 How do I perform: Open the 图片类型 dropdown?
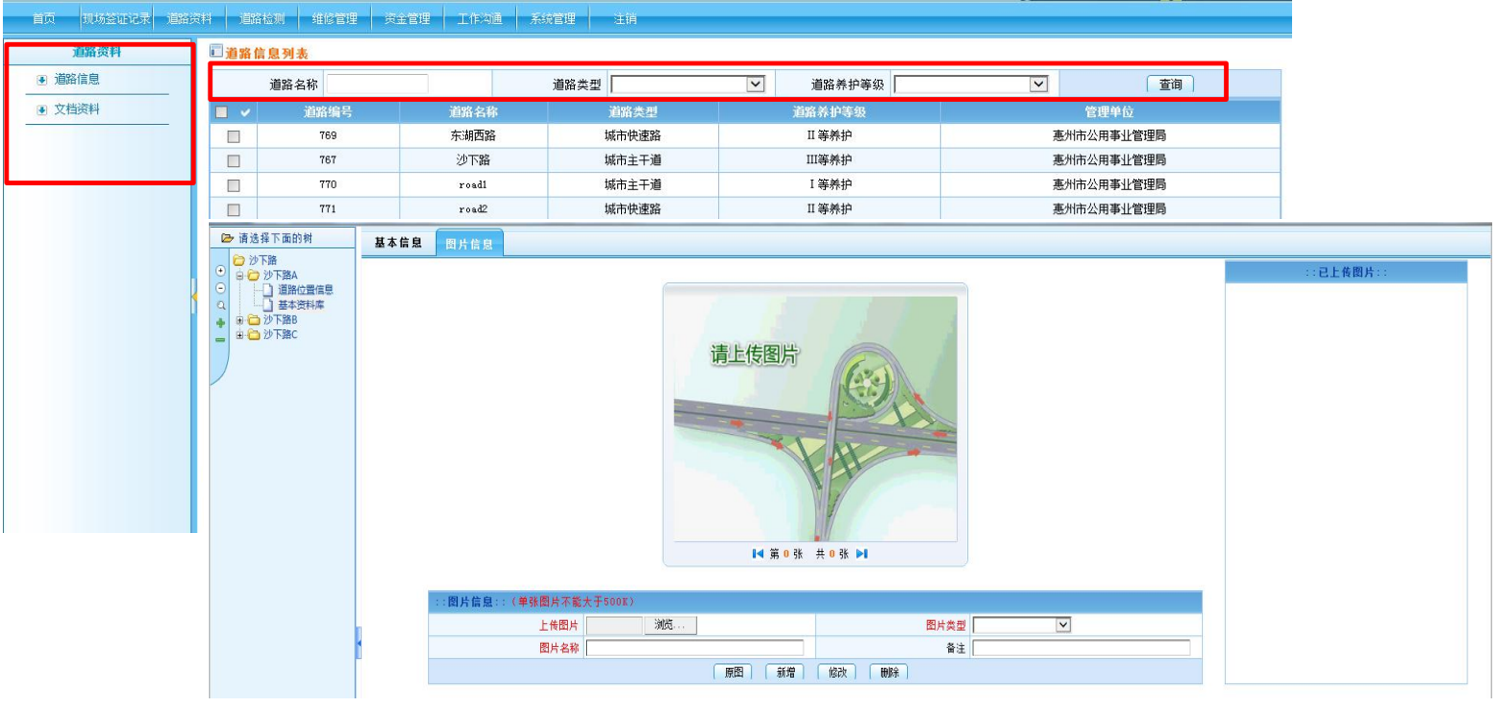tap(1021, 625)
